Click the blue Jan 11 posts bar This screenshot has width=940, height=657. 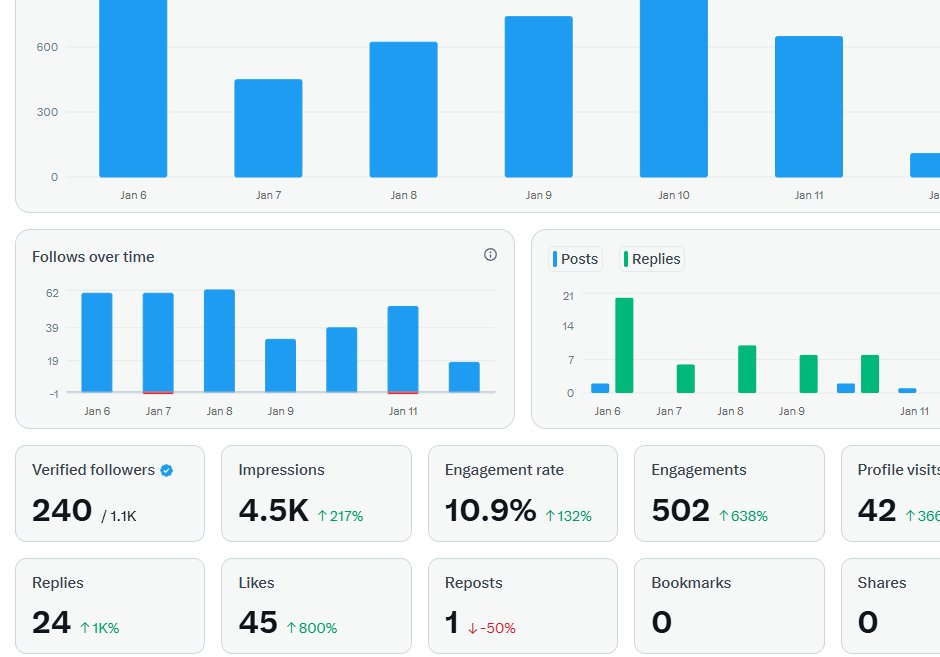coord(907,391)
